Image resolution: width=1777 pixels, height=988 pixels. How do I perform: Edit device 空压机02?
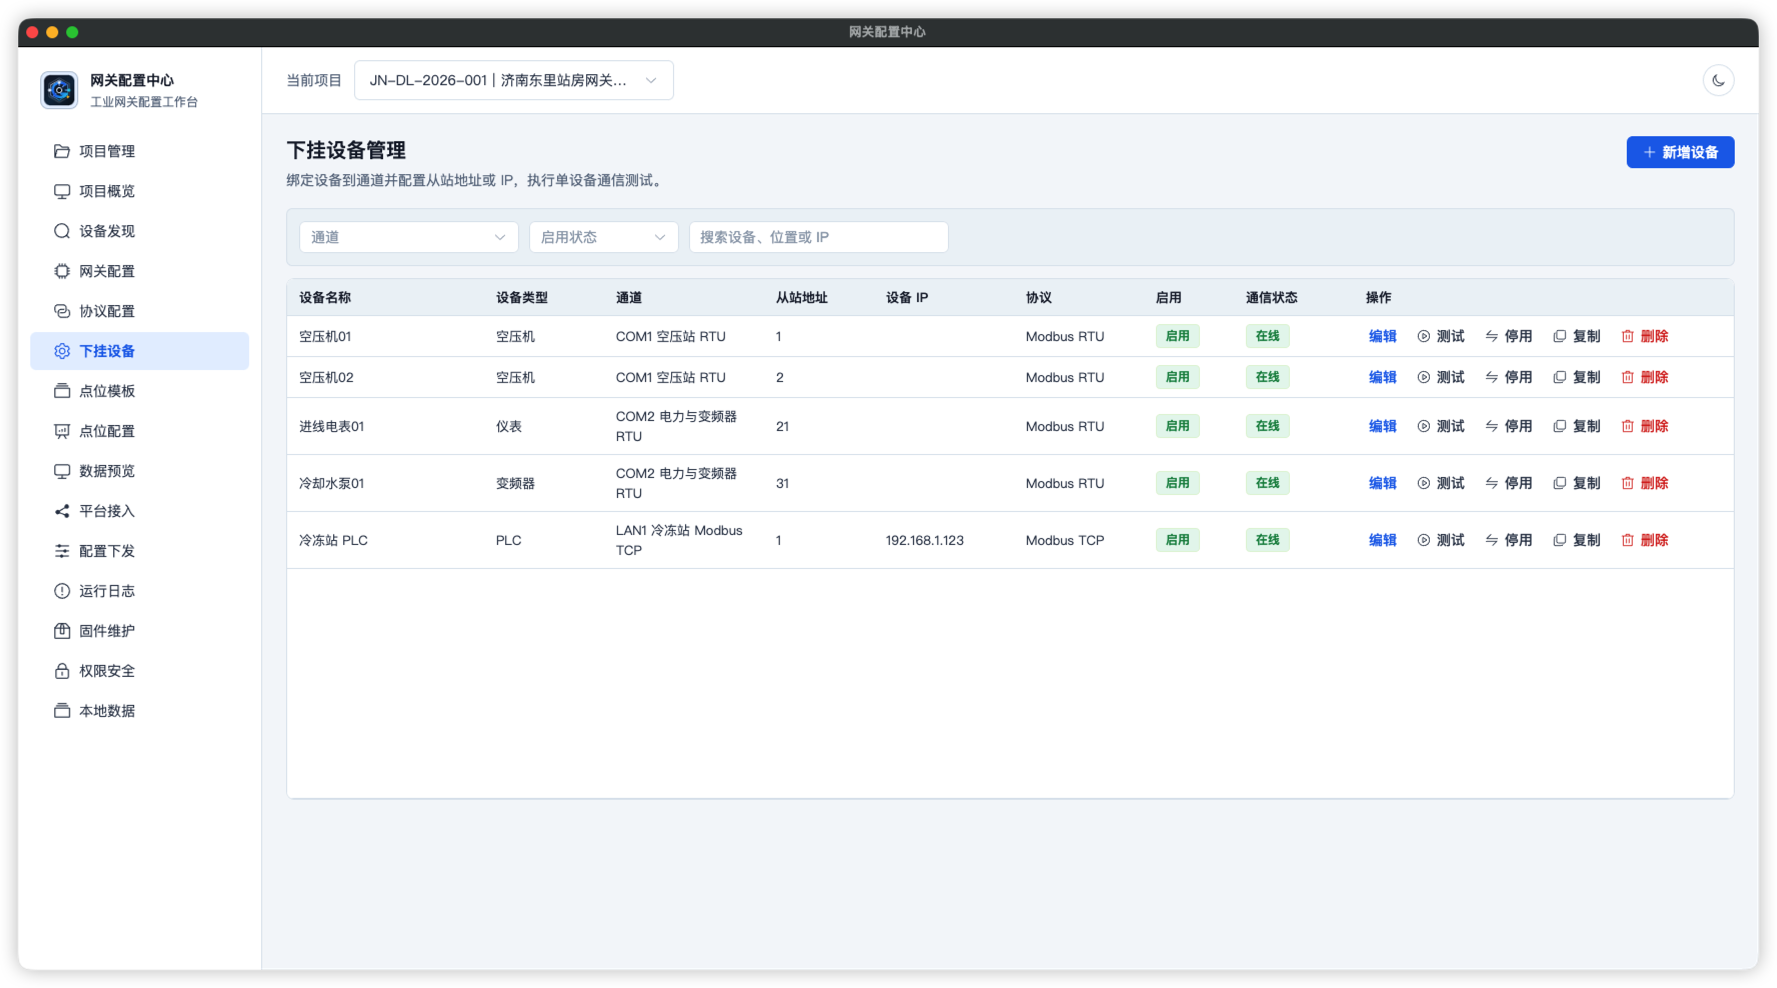(x=1382, y=377)
